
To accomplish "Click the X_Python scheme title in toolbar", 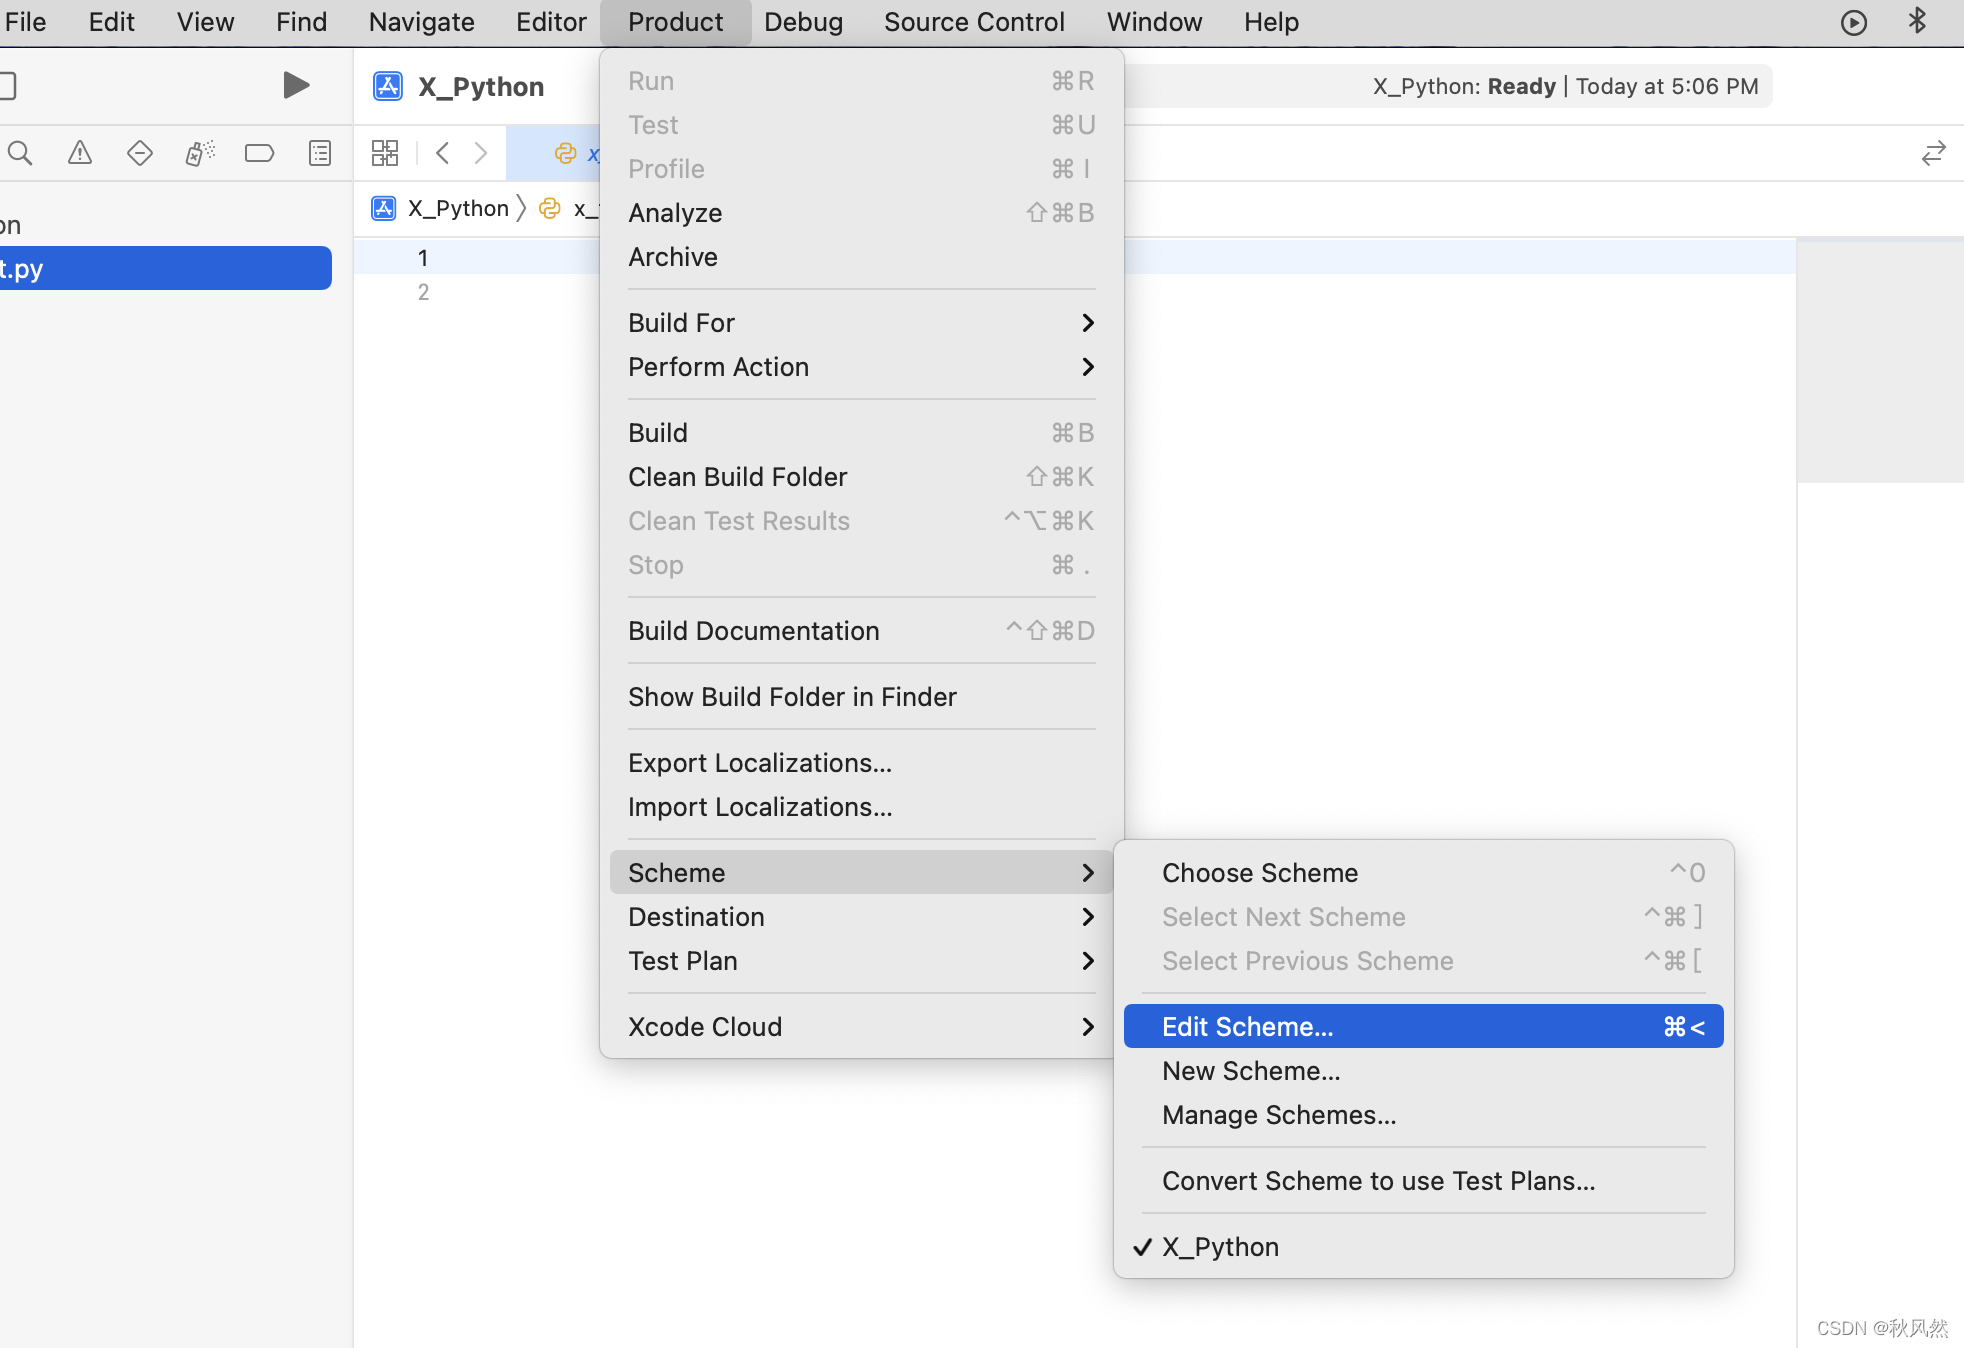I will pos(481,87).
